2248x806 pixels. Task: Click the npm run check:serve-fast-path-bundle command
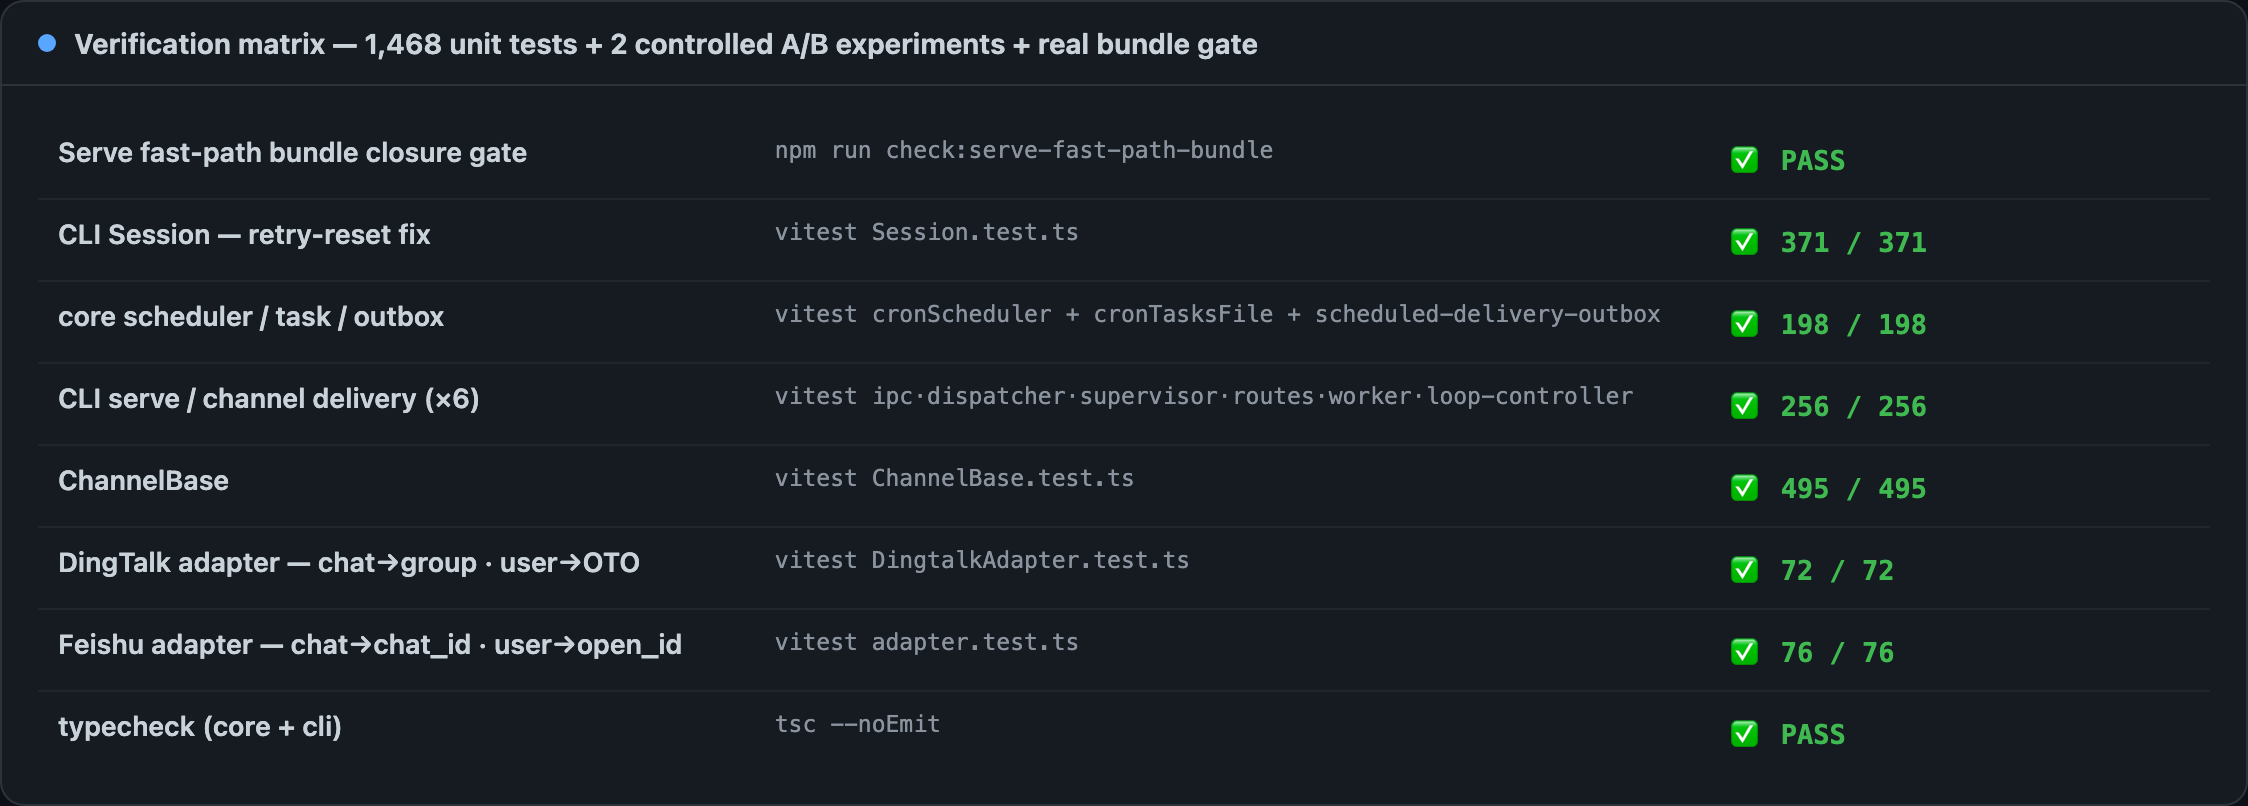click(1024, 150)
